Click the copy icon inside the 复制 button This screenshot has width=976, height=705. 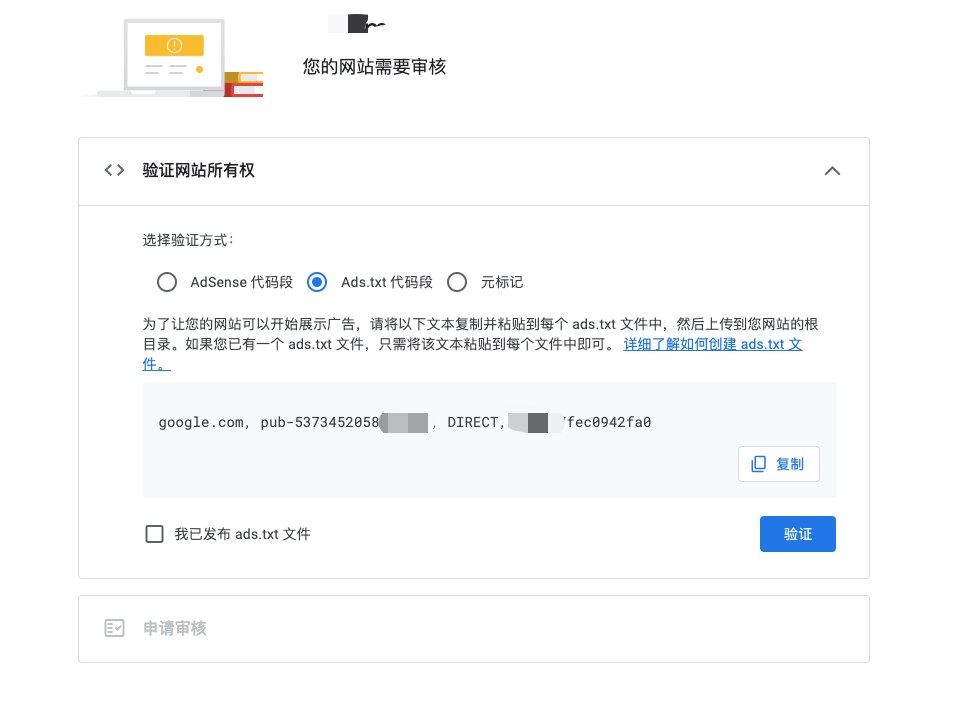(758, 463)
